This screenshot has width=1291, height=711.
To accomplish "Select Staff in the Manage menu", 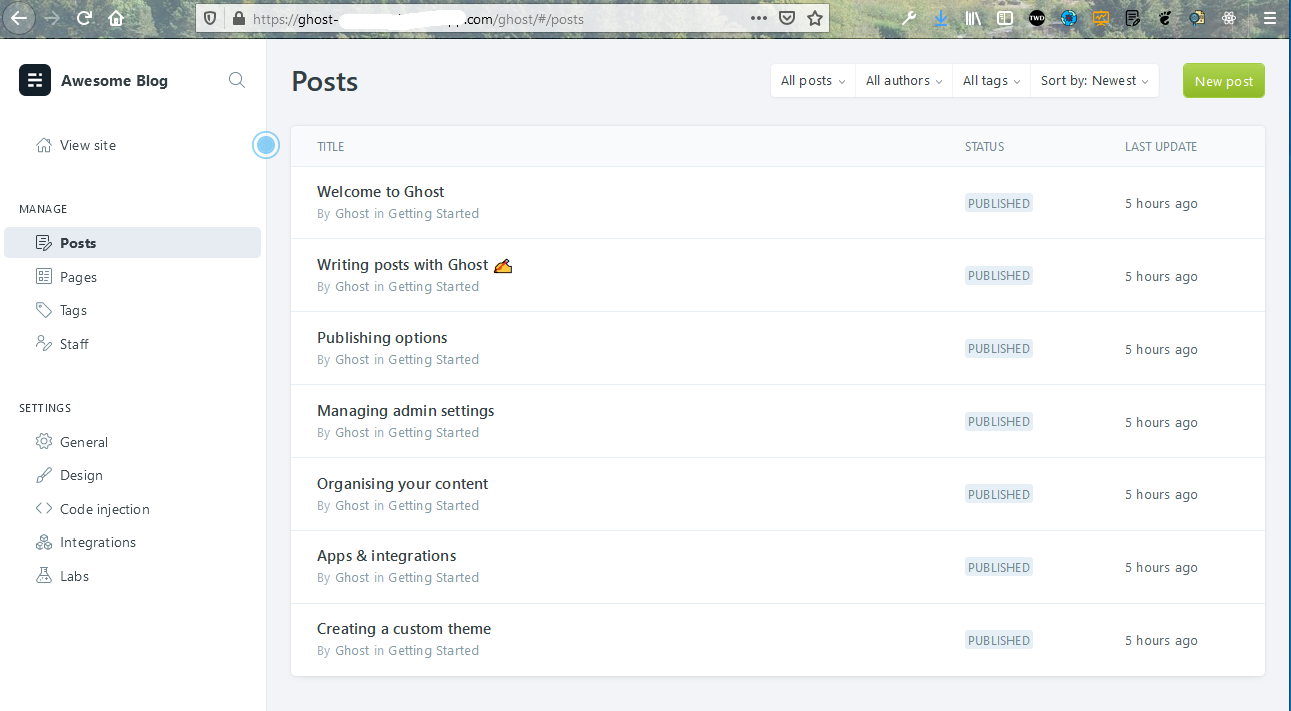I will click(x=132, y=344).
